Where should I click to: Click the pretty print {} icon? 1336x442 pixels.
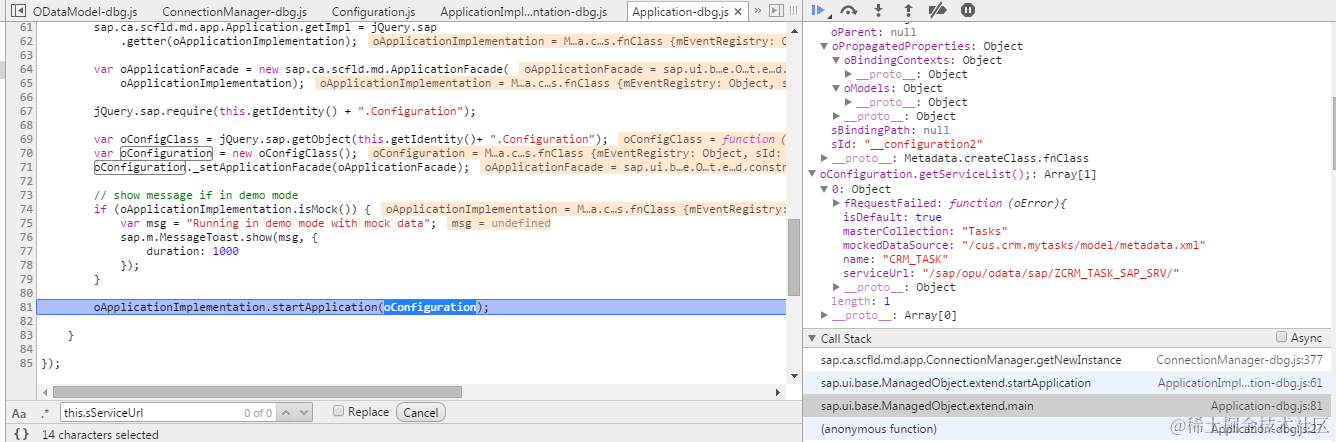pyautogui.click(x=20, y=434)
